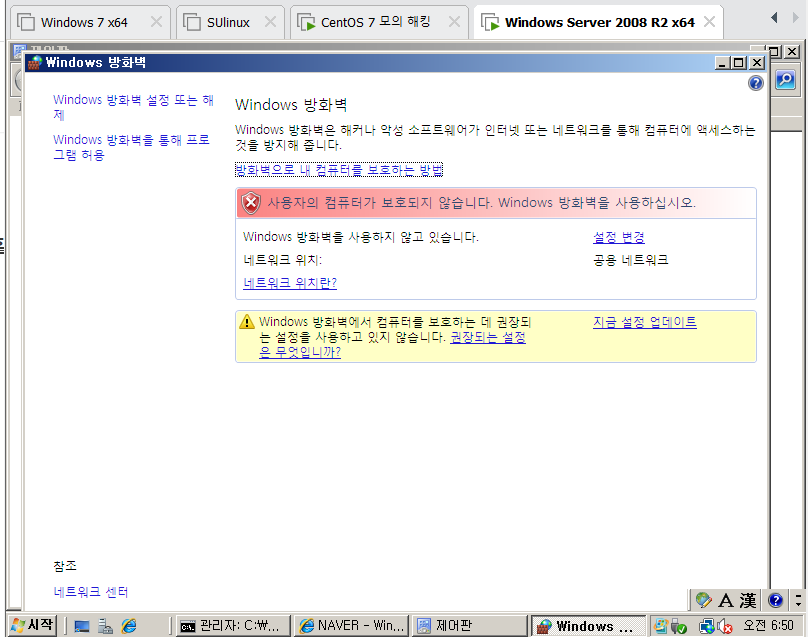Open '방화벽으로 내 컴퓨터를 보호하는 방법' link

339,170
